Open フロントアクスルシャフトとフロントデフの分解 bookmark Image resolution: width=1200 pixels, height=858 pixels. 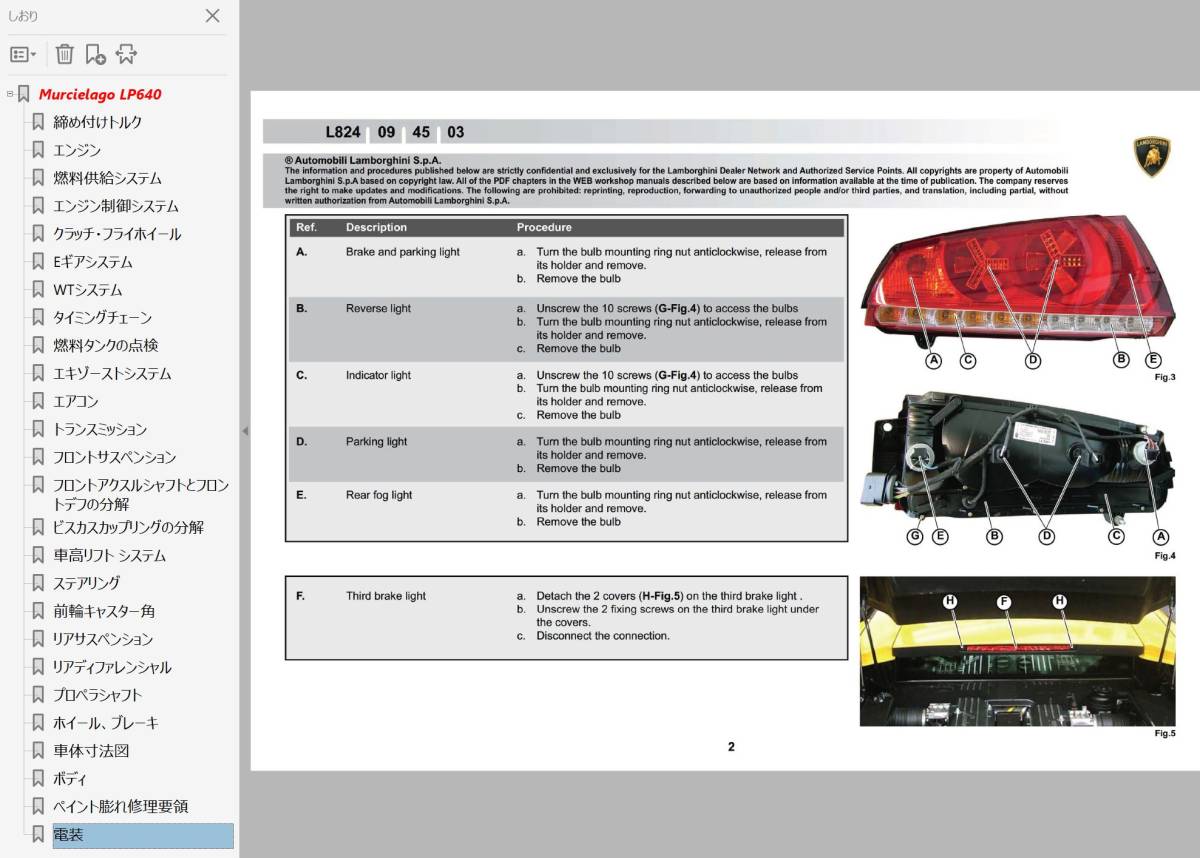coord(141,494)
